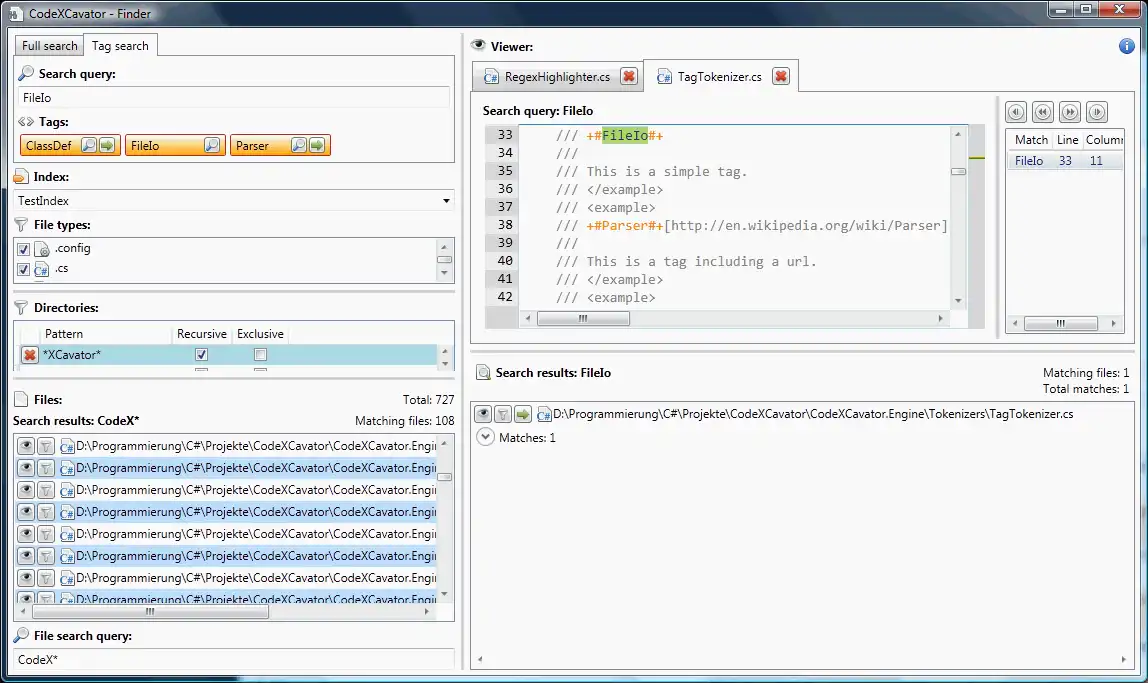The image size is (1148, 683).
Task: Click the match marker on viewer overview bar
Action: (976, 158)
